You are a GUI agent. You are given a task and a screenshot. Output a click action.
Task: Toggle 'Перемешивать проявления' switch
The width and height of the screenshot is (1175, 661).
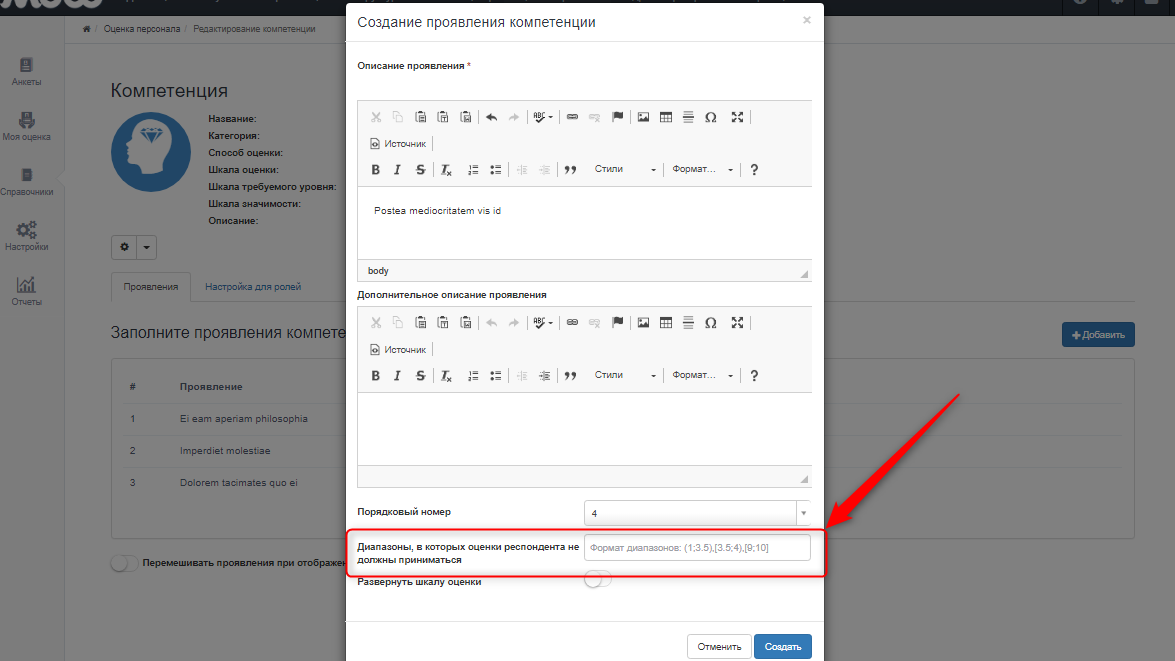click(x=125, y=563)
